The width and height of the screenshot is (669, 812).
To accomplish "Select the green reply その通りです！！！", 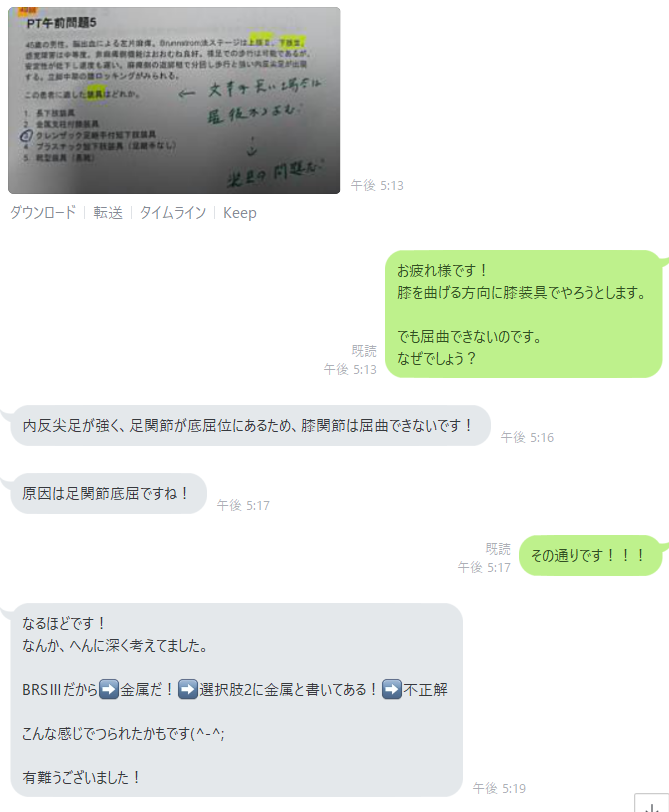I will 590,556.
